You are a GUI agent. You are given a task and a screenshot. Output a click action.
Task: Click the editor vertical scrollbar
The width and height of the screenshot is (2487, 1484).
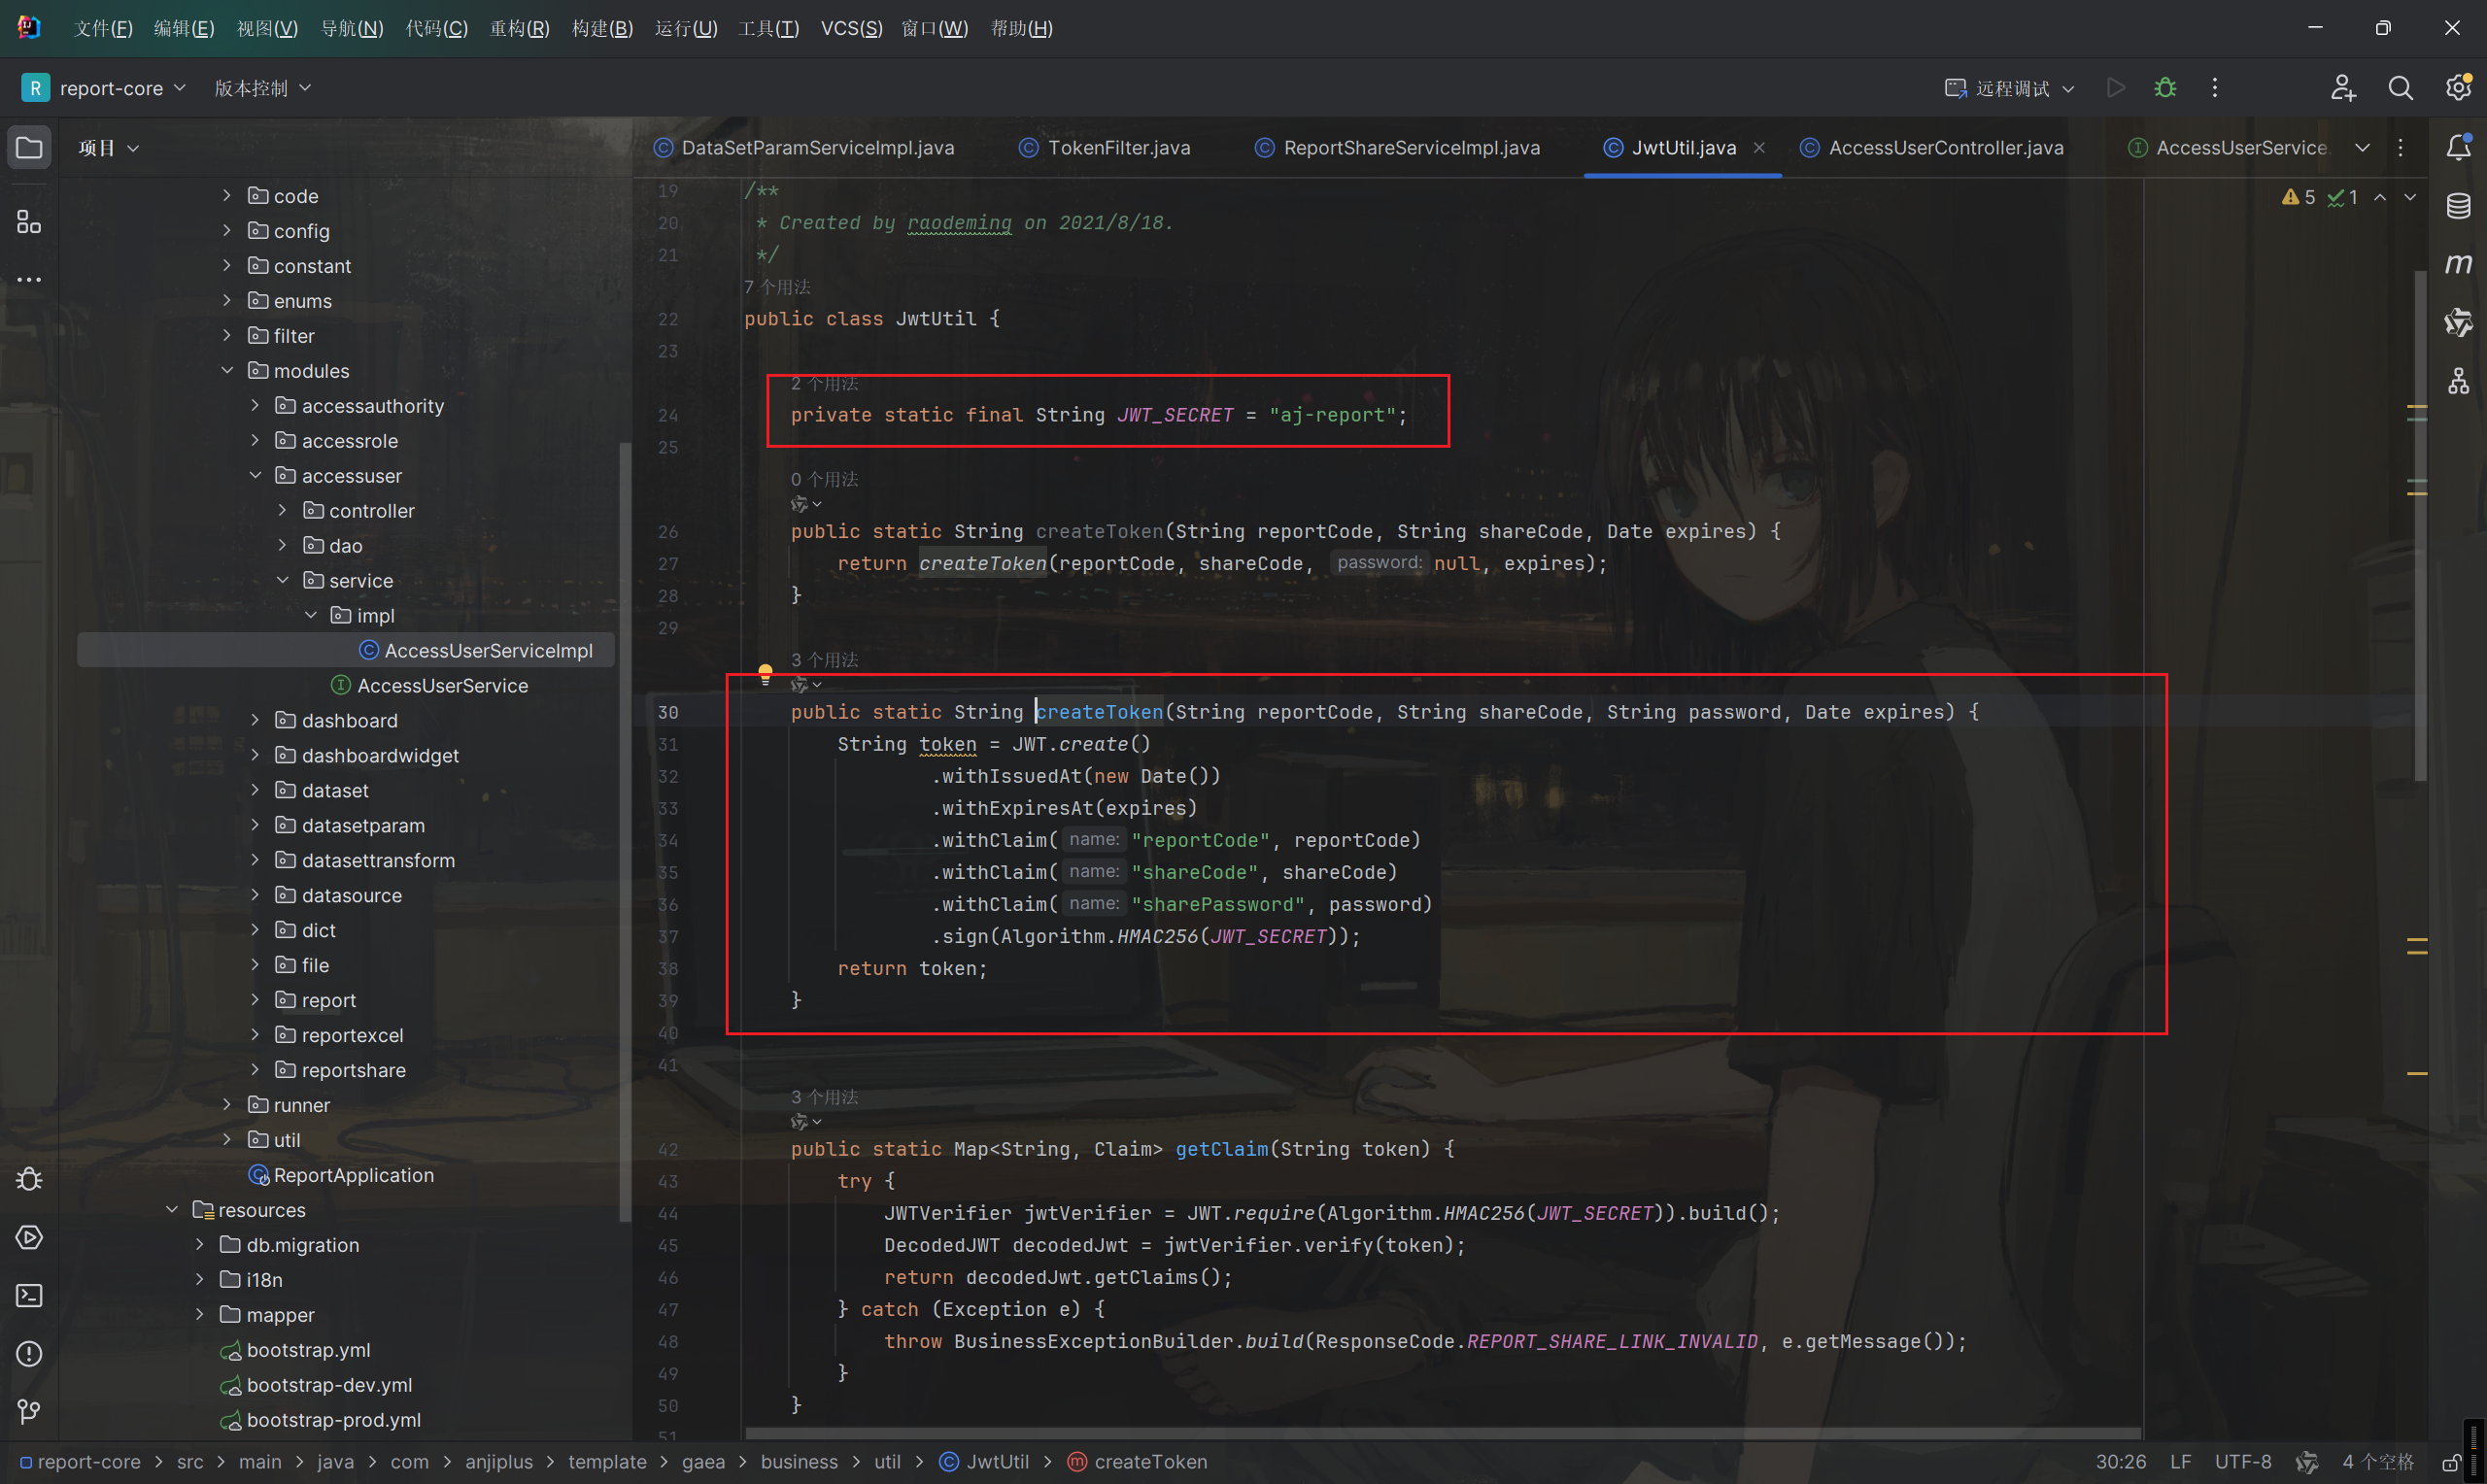(2419, 526)
